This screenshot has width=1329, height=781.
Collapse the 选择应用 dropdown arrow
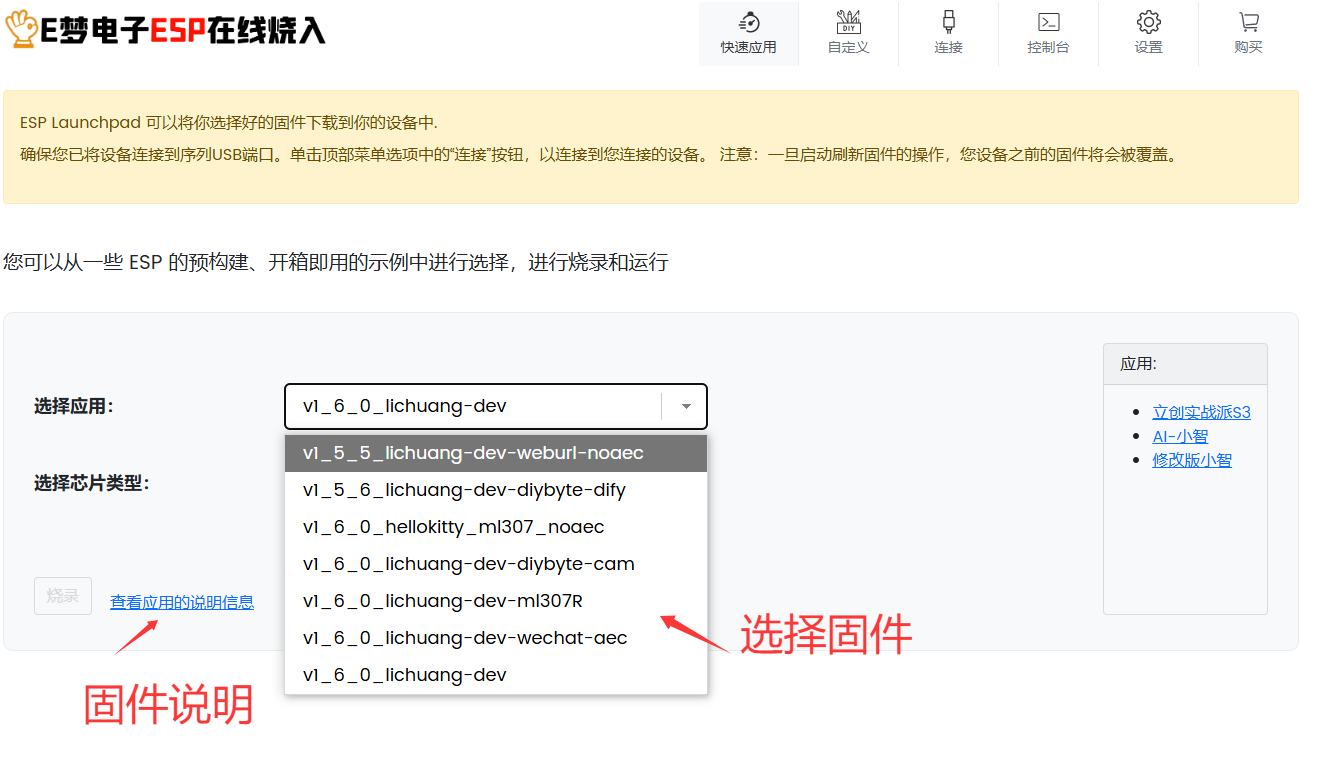pos(686,407)
